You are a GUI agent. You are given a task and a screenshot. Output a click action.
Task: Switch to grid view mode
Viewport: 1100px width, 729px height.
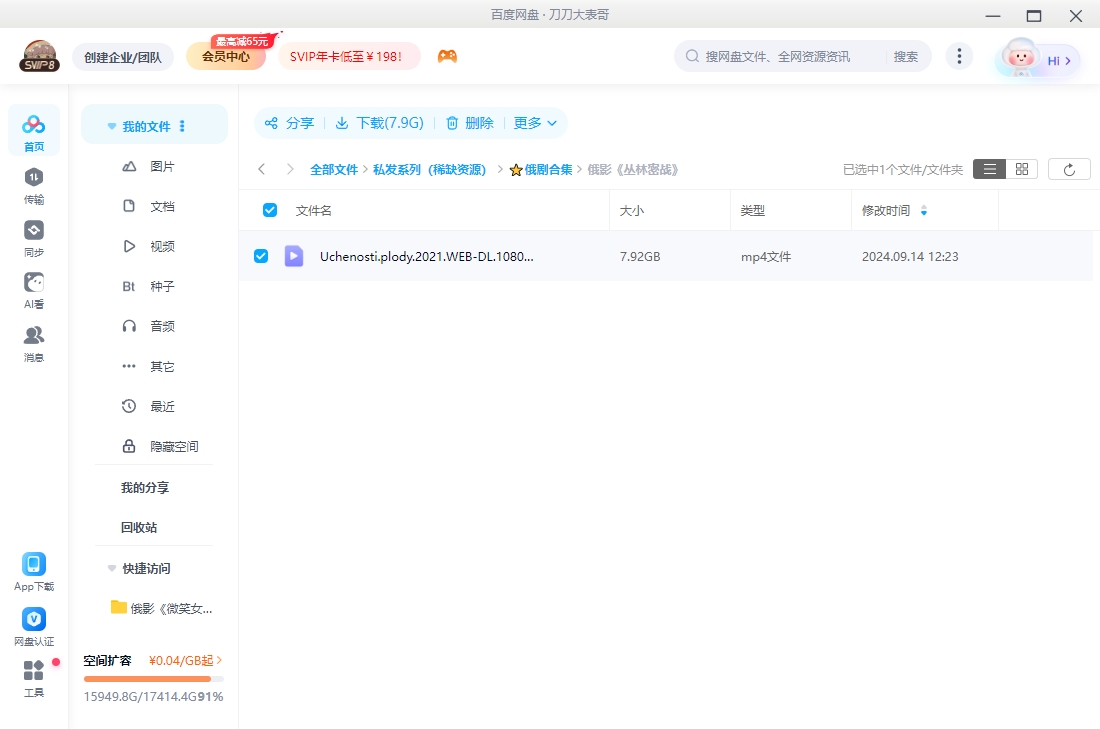click(x=1021, y=168)
